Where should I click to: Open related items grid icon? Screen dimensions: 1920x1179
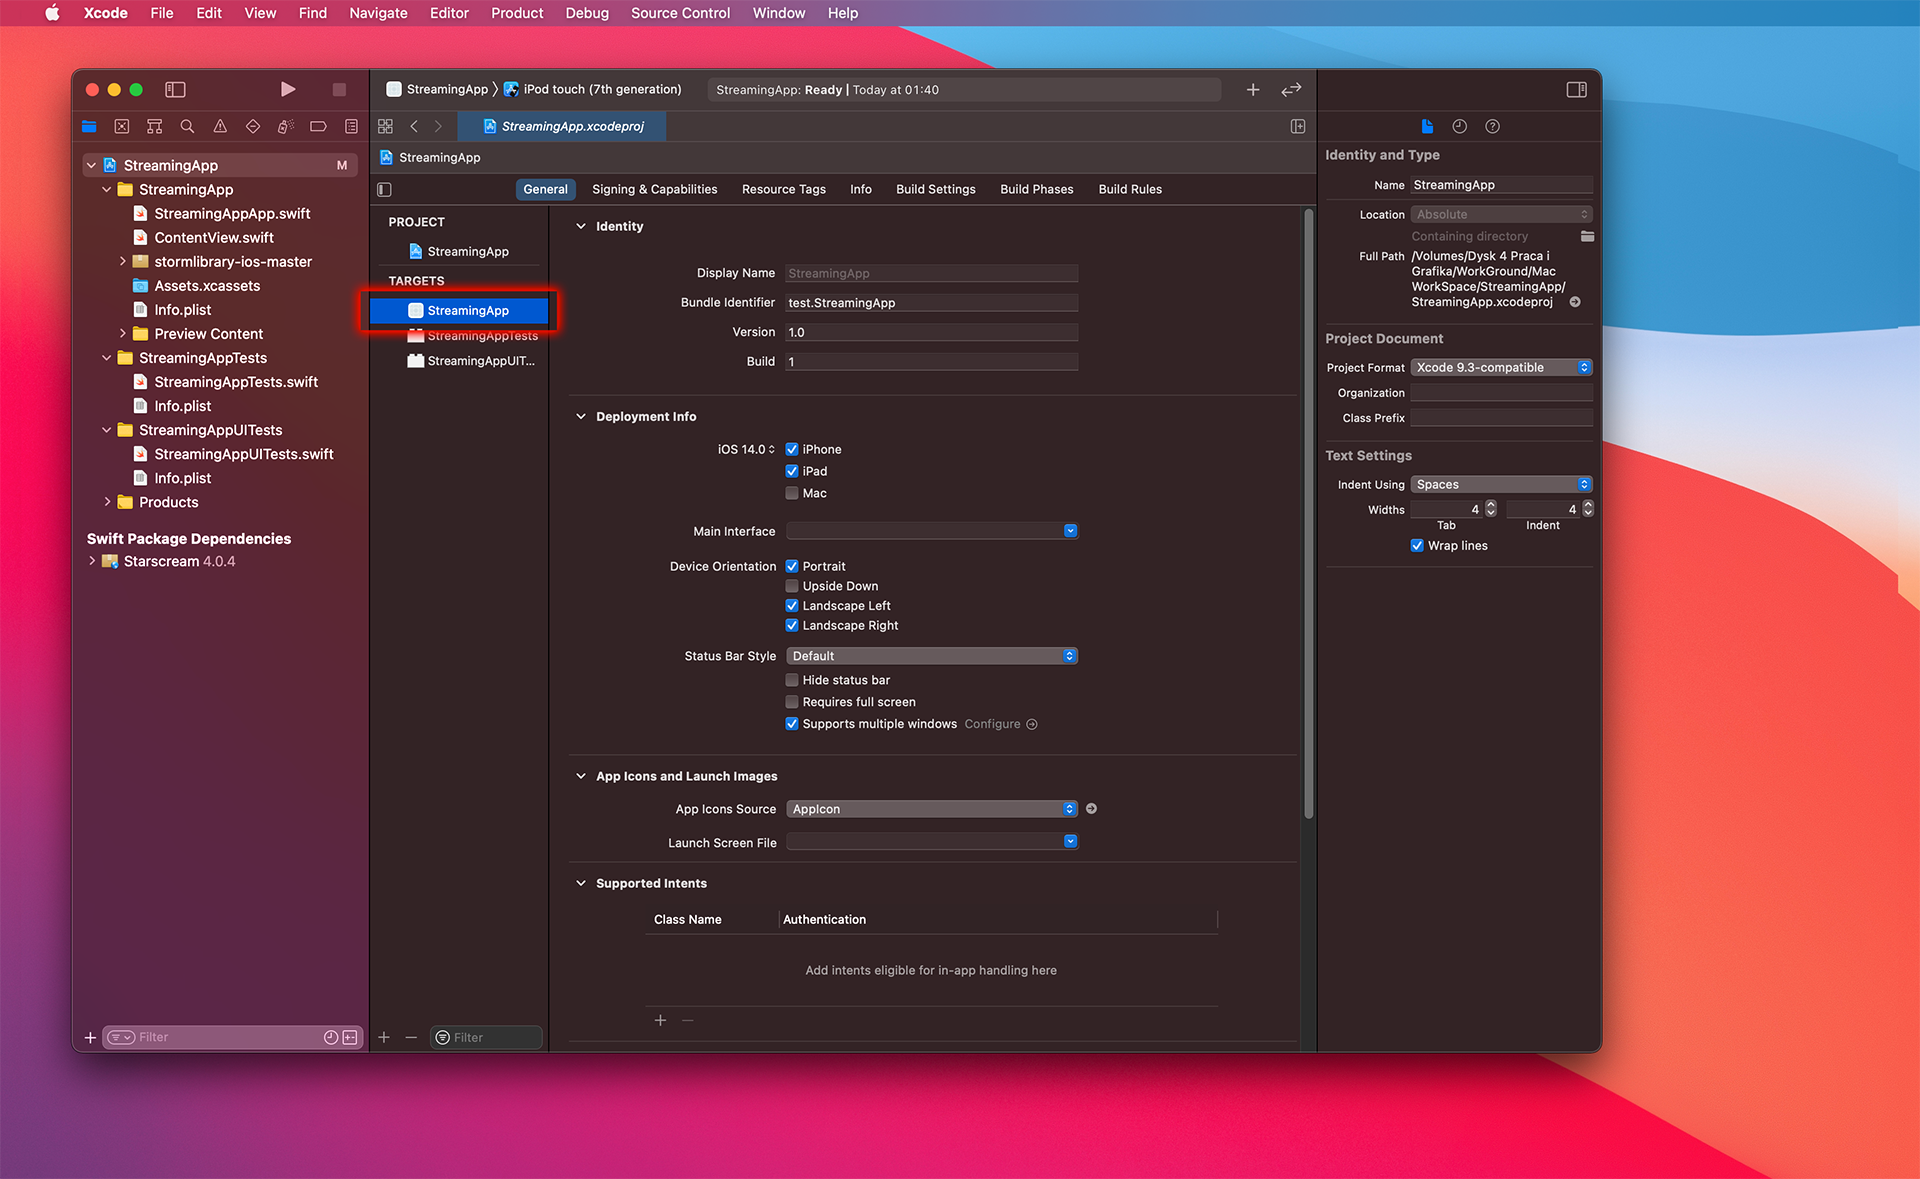[x=385, y=126]
